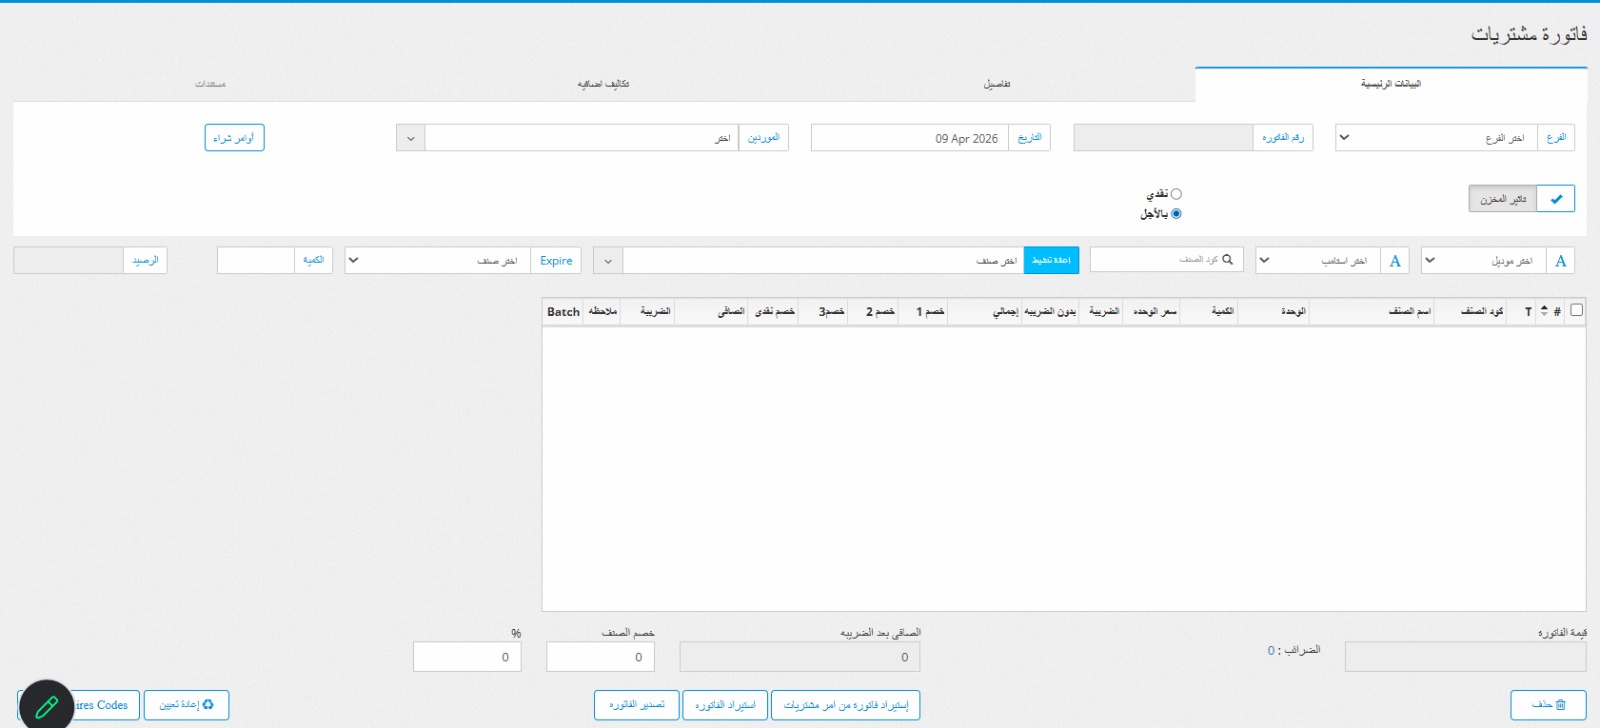Click the sort arrows icon in table header
The image size is (1600, 728).
coord(1543,311)
